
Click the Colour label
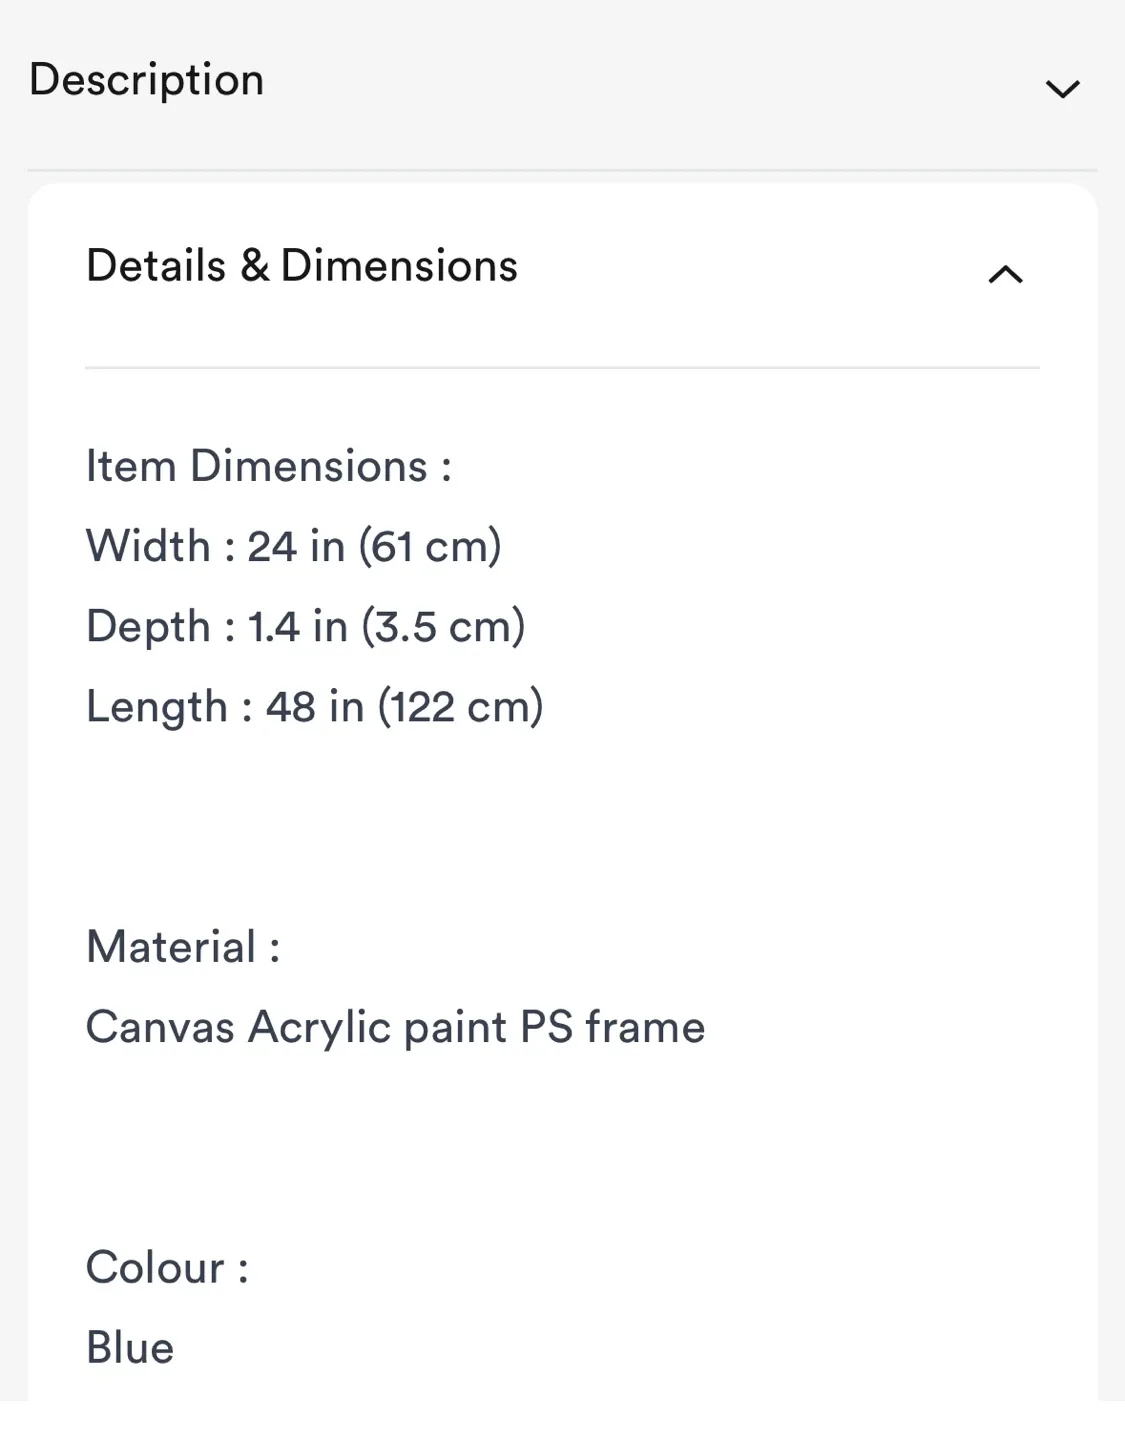click(x=167, y=1267)
